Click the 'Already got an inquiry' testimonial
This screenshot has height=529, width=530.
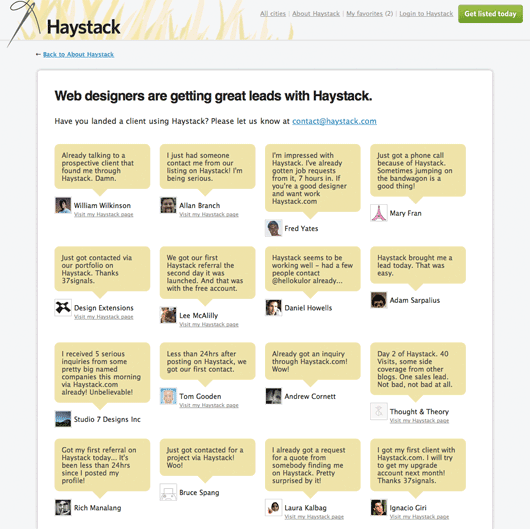coord(313,361)
